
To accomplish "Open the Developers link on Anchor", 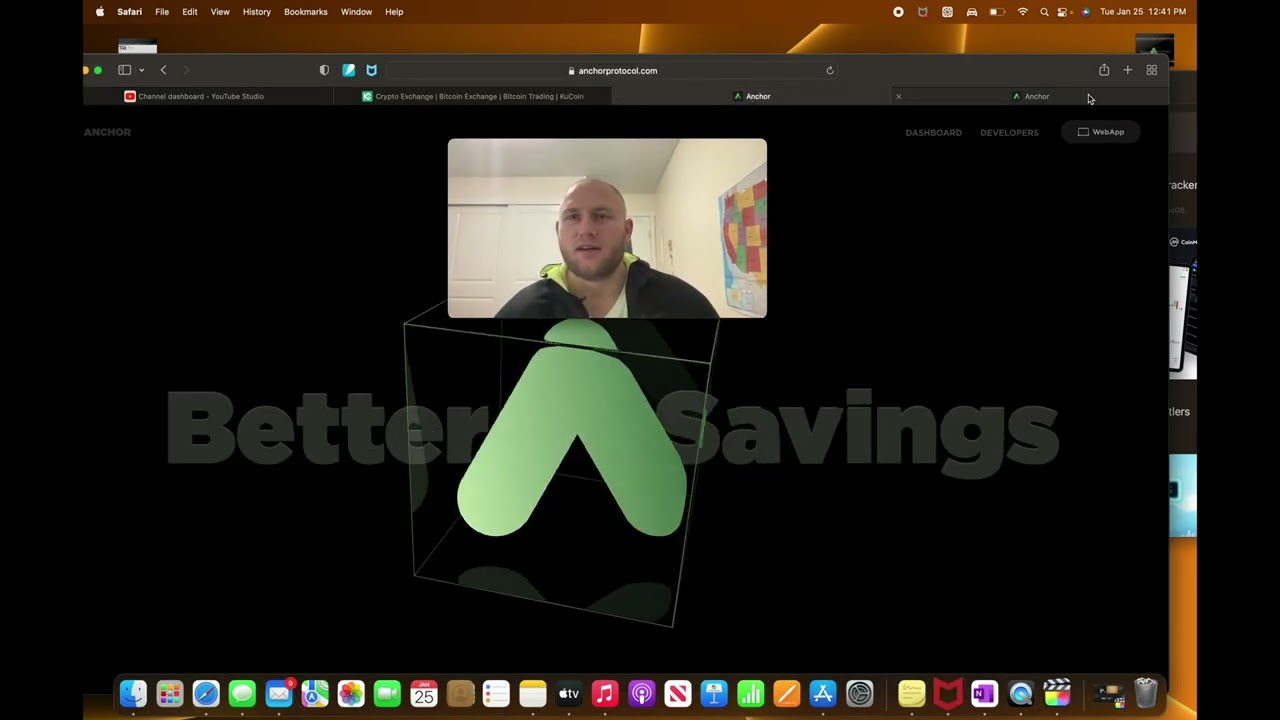I will click(1009, 132).
